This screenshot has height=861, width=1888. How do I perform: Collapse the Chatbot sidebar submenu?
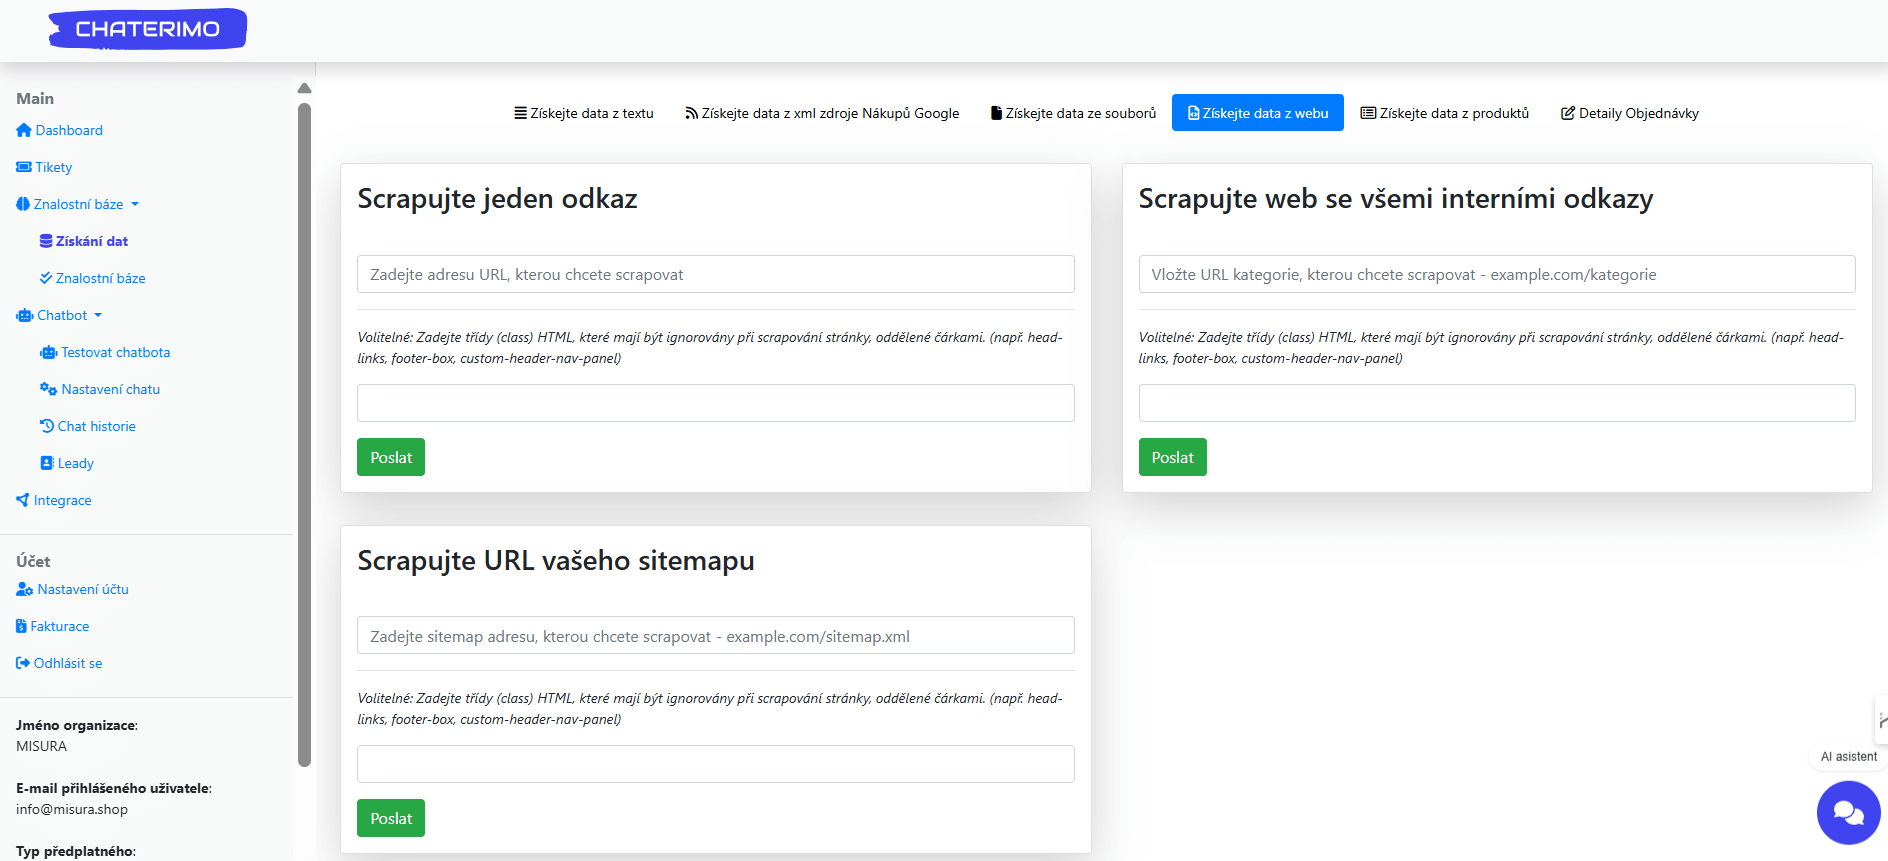click(x=62, y=315)
